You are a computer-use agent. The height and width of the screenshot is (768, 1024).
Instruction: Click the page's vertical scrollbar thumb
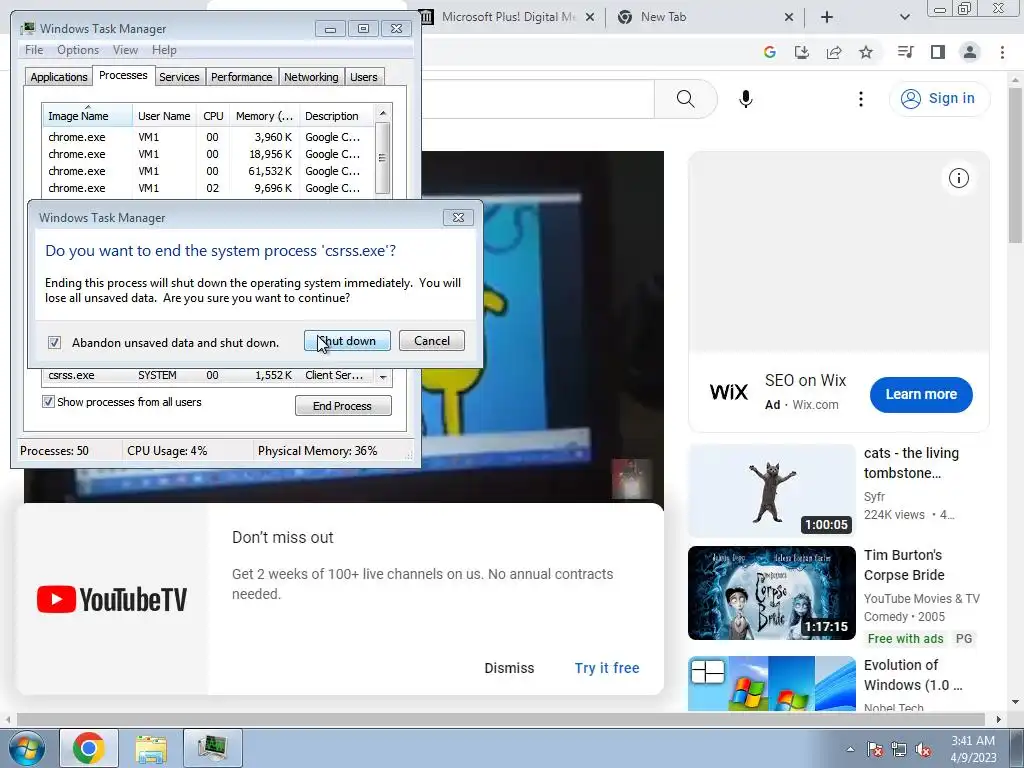tap(1016, 163)
